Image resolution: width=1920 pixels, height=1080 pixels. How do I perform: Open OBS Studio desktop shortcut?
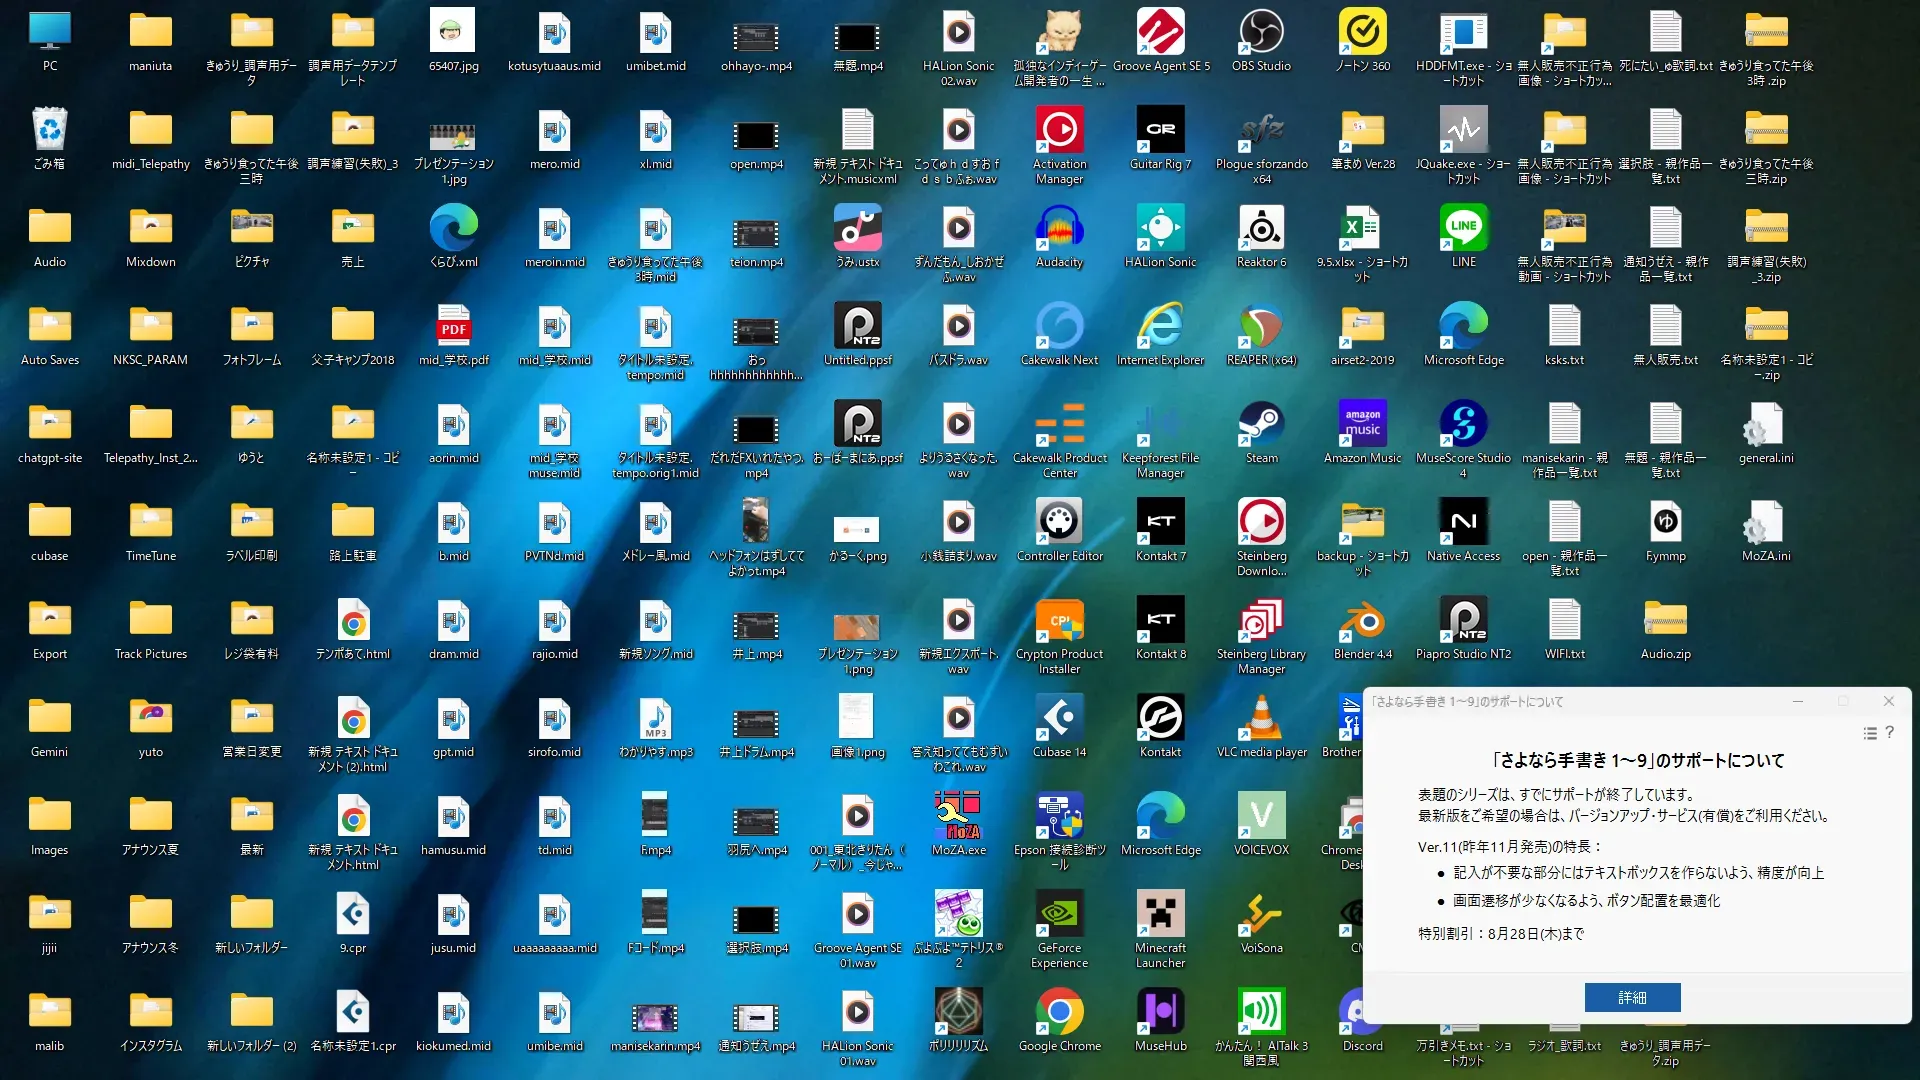pos(1261,33)
